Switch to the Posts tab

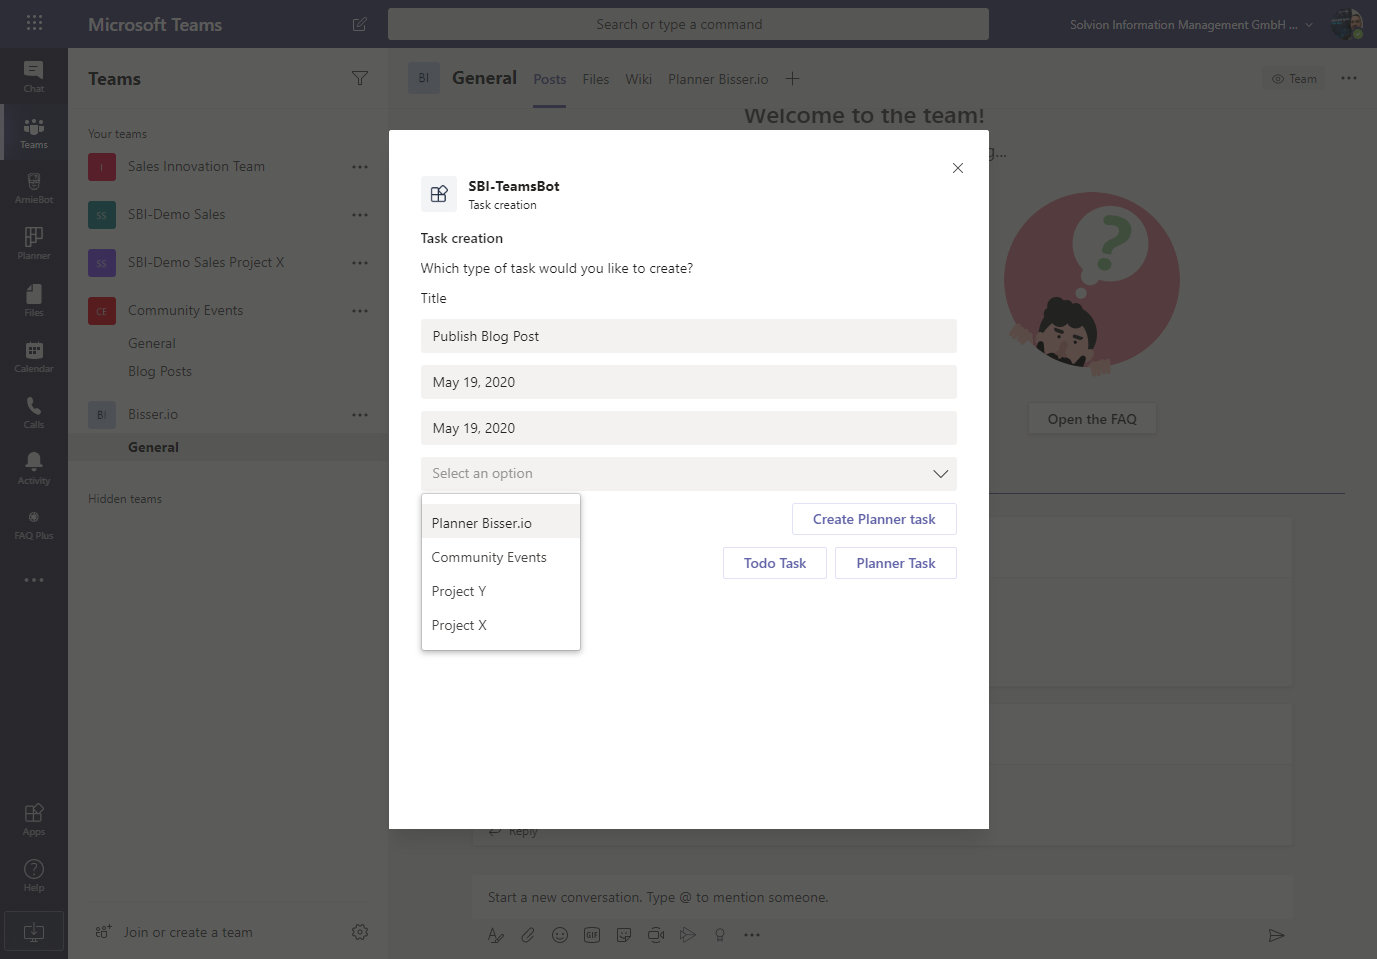(550, 79)
